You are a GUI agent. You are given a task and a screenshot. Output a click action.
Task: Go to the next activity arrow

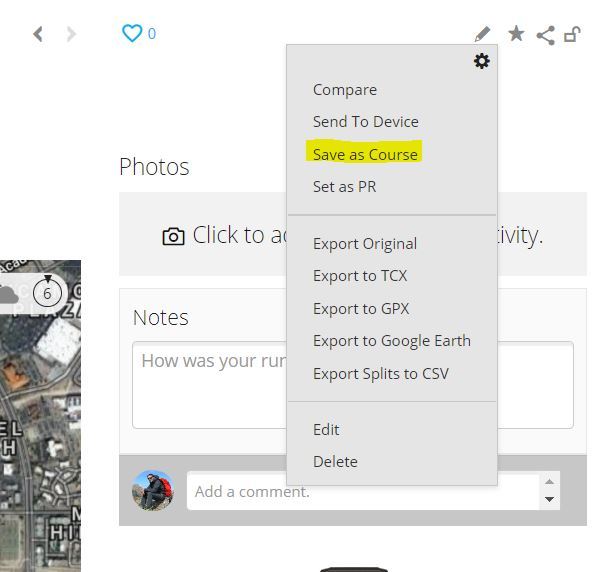(71, 34)
